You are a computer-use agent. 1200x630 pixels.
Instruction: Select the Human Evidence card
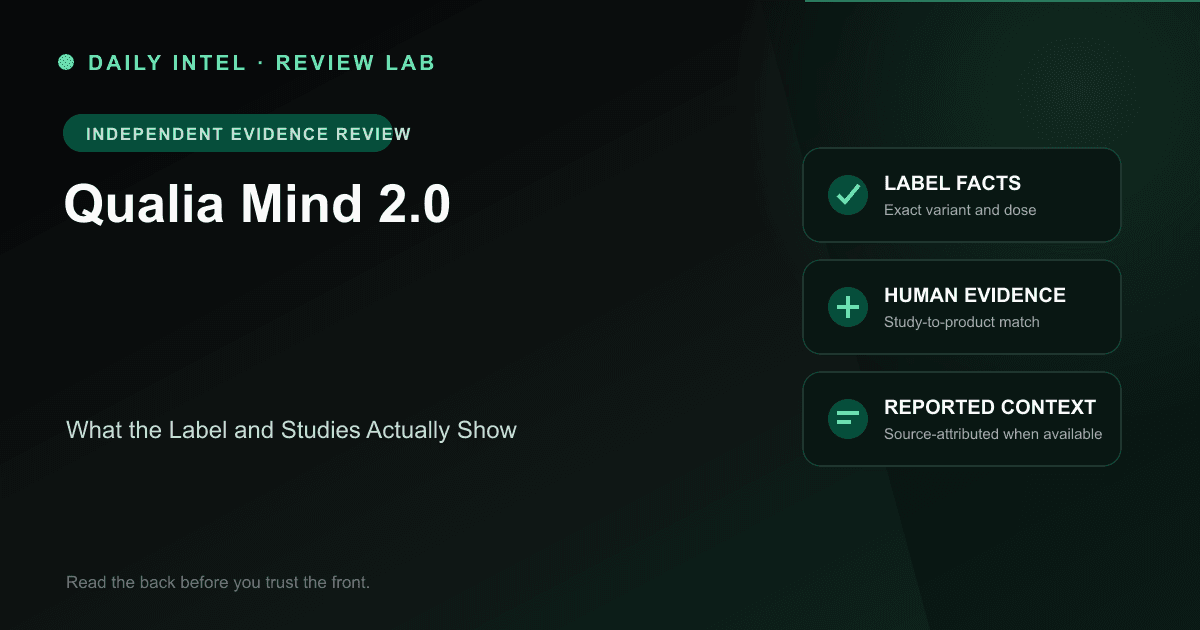pos(962,307)
